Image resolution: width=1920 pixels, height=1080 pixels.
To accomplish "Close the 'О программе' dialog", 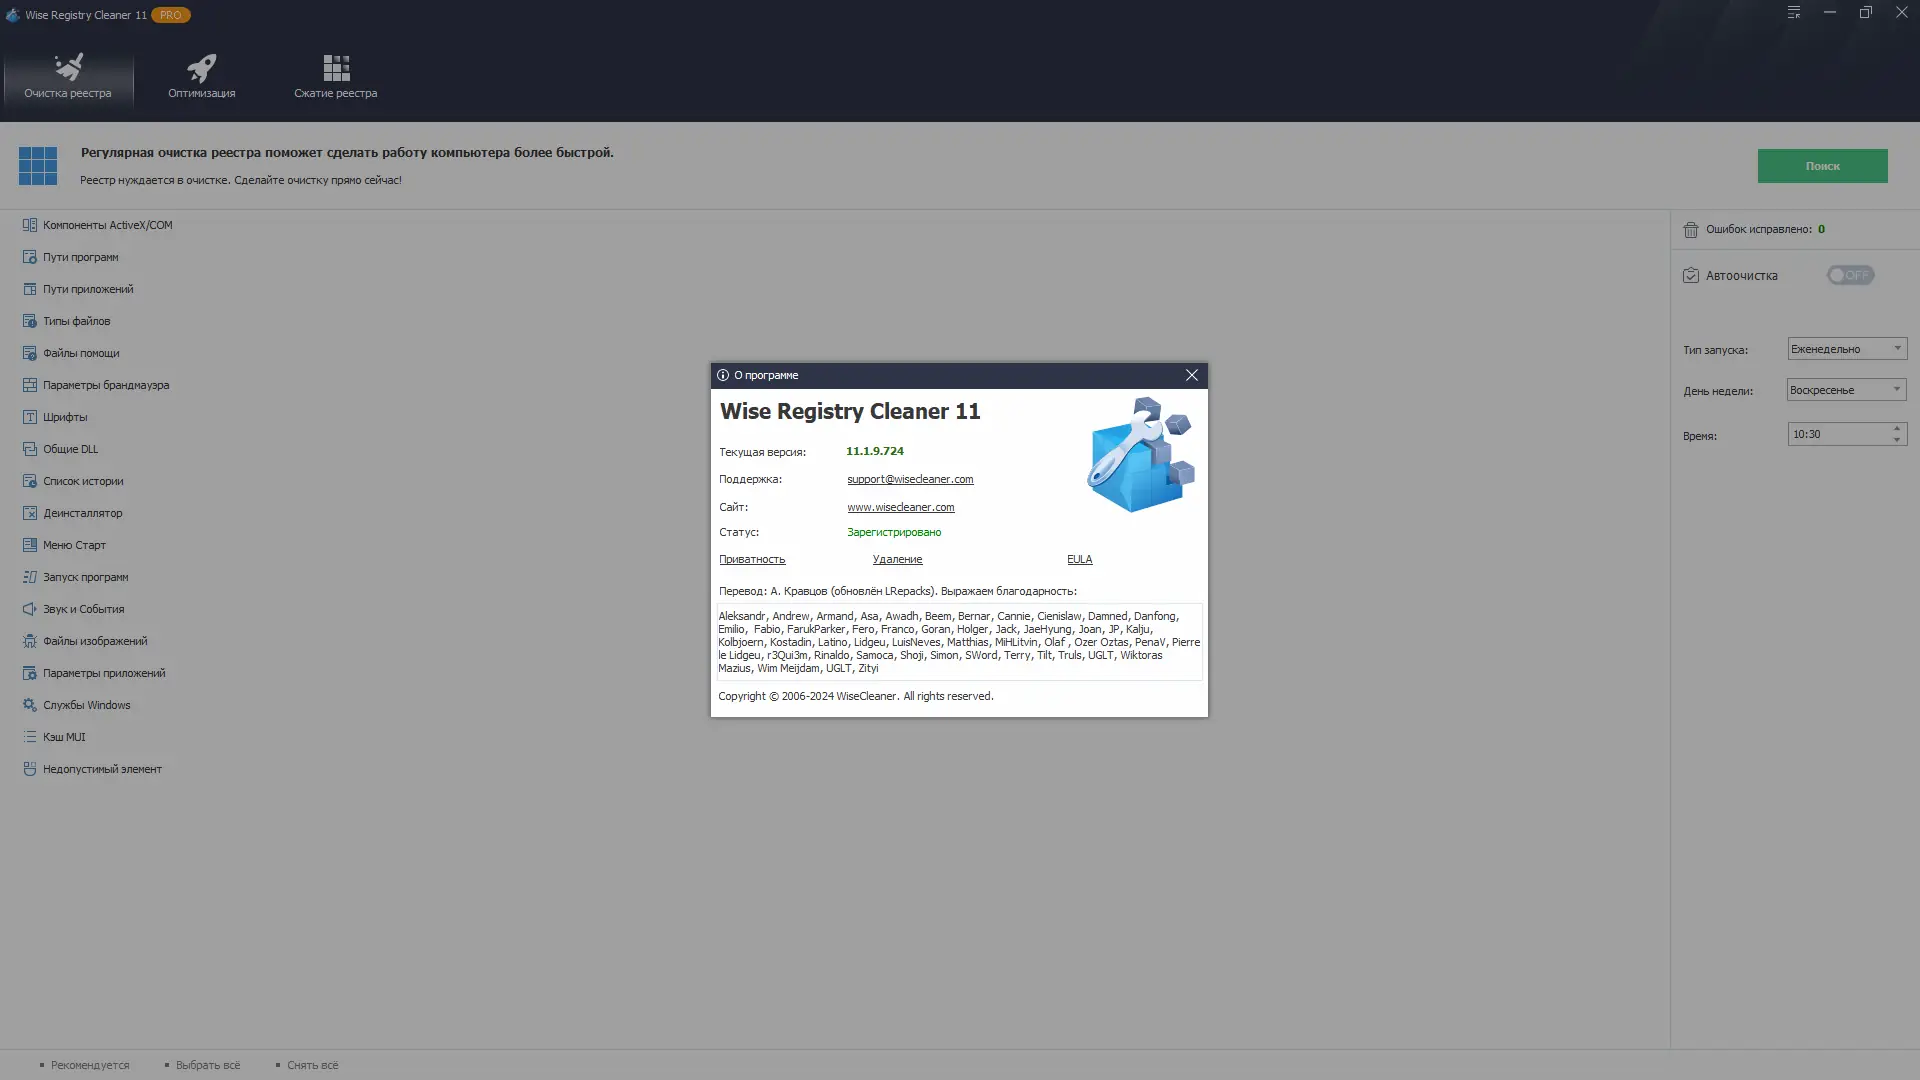I will pos(1191,375).
